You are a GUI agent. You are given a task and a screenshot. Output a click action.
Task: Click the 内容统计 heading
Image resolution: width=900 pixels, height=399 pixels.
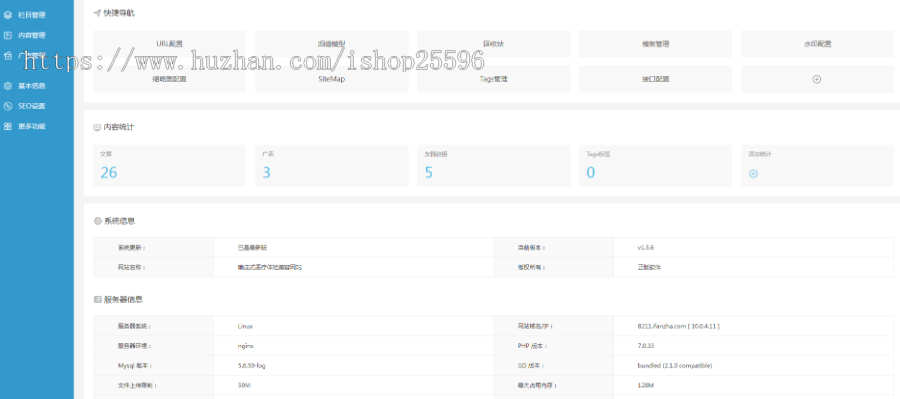pos(119,127)
